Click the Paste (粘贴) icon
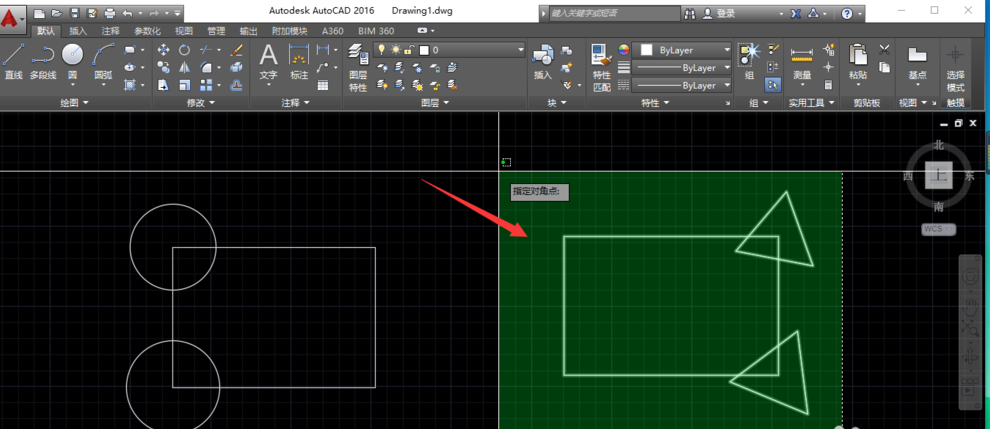990x429 pixels. pos(857,60)
